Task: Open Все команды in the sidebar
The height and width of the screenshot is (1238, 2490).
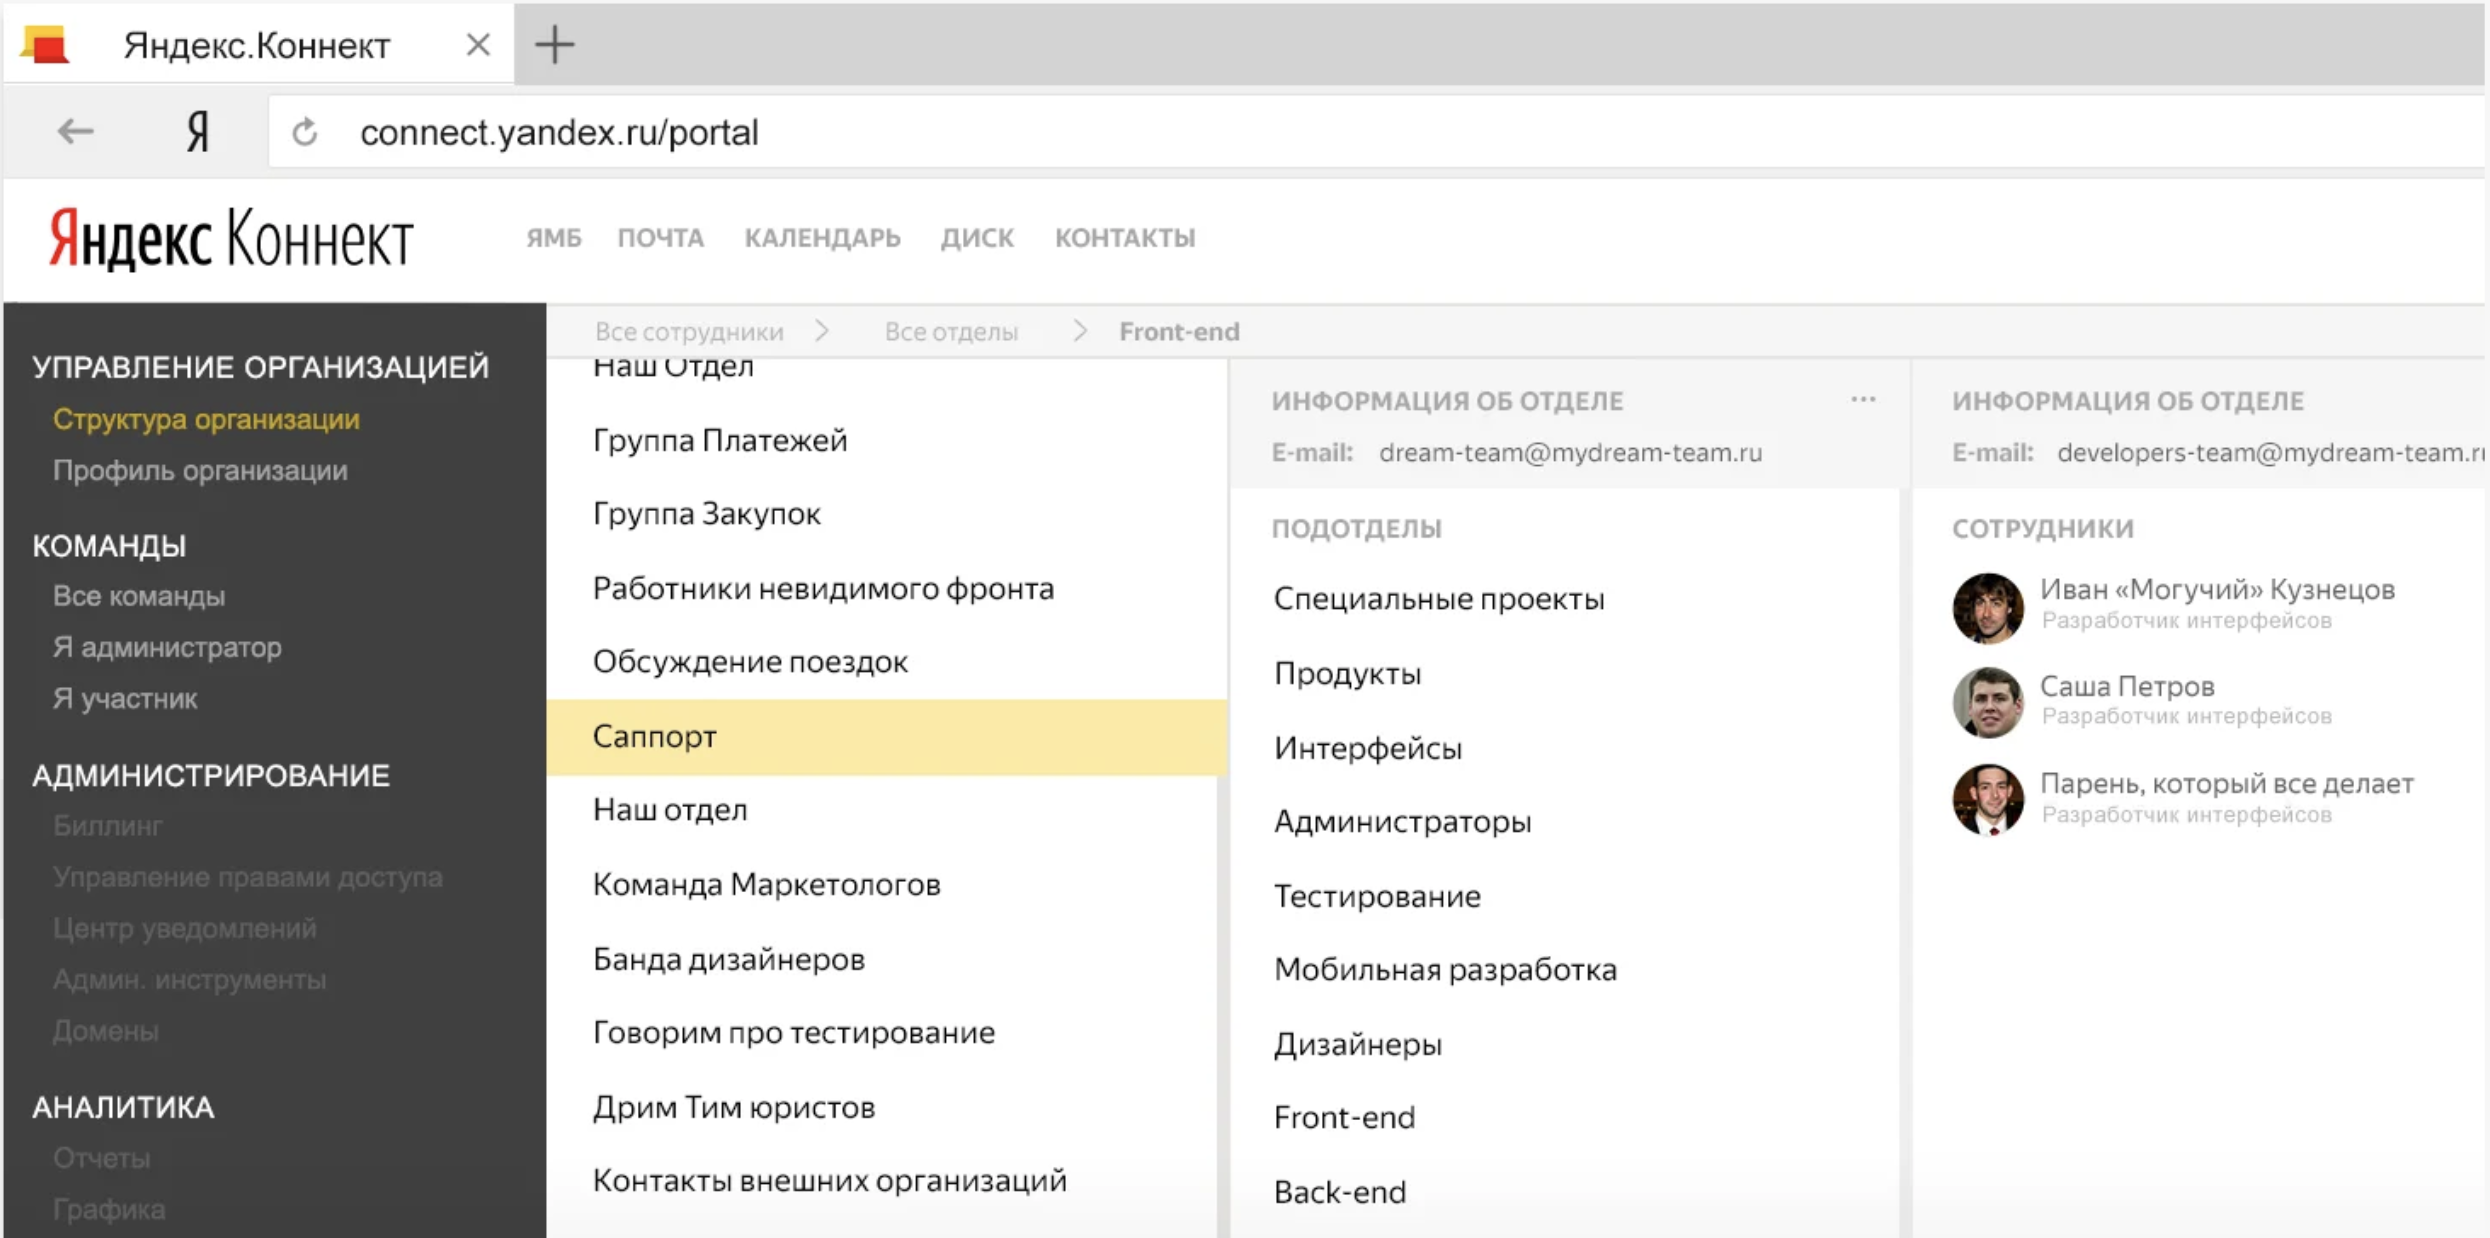Action: 139,596
